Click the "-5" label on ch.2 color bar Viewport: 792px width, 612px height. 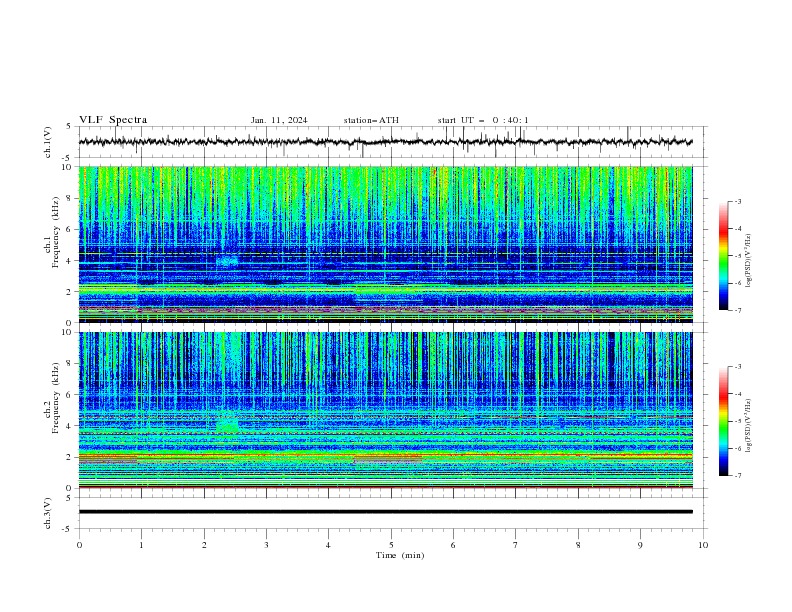point(737,421)
